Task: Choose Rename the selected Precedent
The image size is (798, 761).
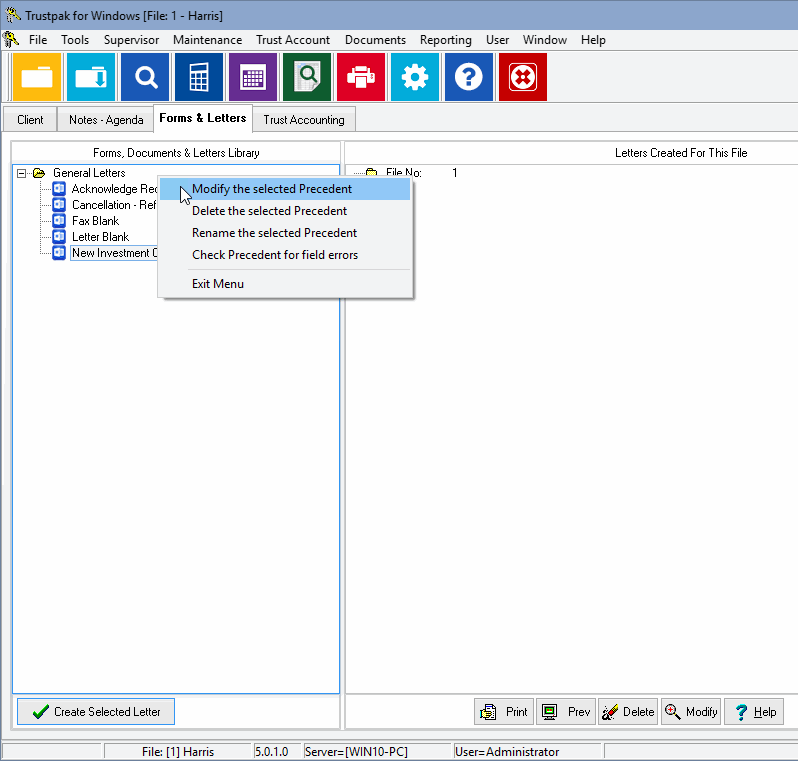Action: [284, 233]
